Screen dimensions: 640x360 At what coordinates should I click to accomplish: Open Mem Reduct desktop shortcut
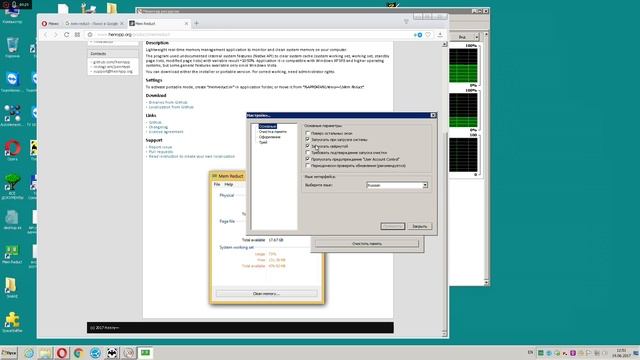pyautogui.click(x=12, y=254)
